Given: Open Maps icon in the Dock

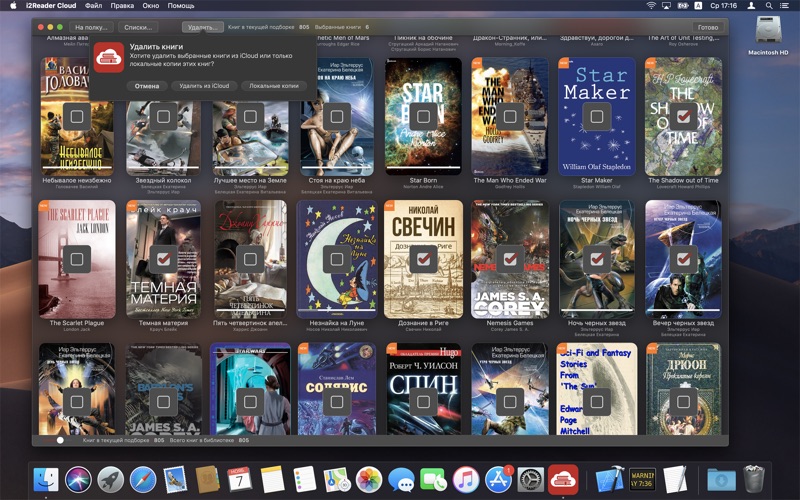Looking at the screenshot, I should point(337,480).
